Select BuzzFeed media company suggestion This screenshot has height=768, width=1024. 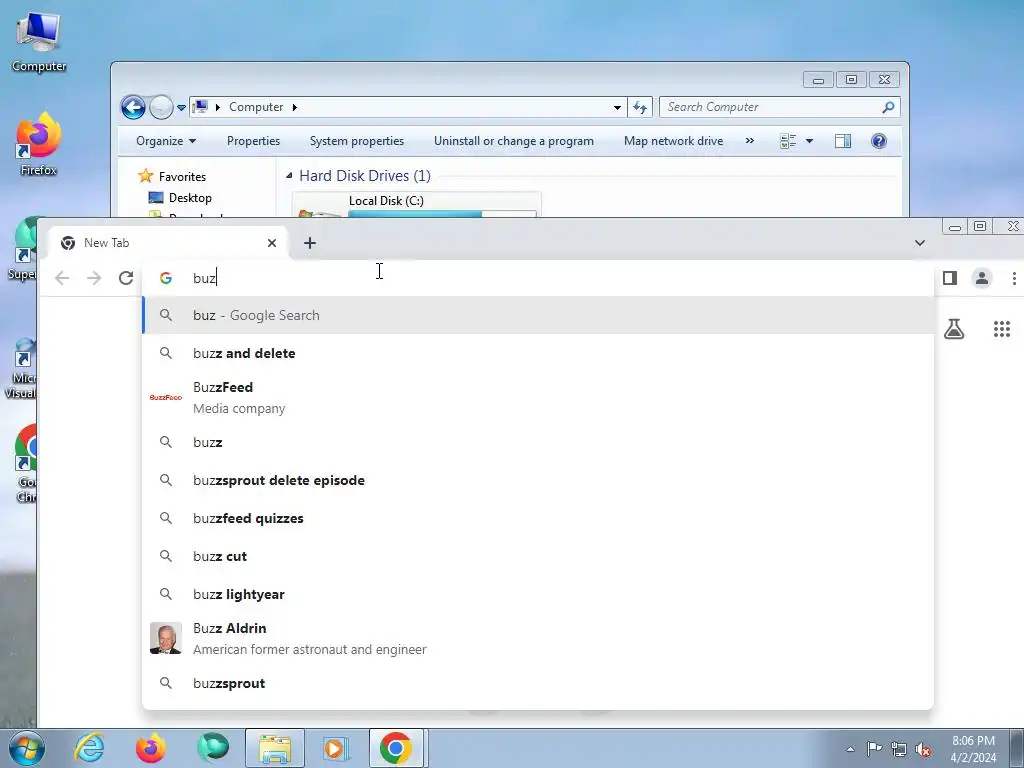(x=538, y=398)
